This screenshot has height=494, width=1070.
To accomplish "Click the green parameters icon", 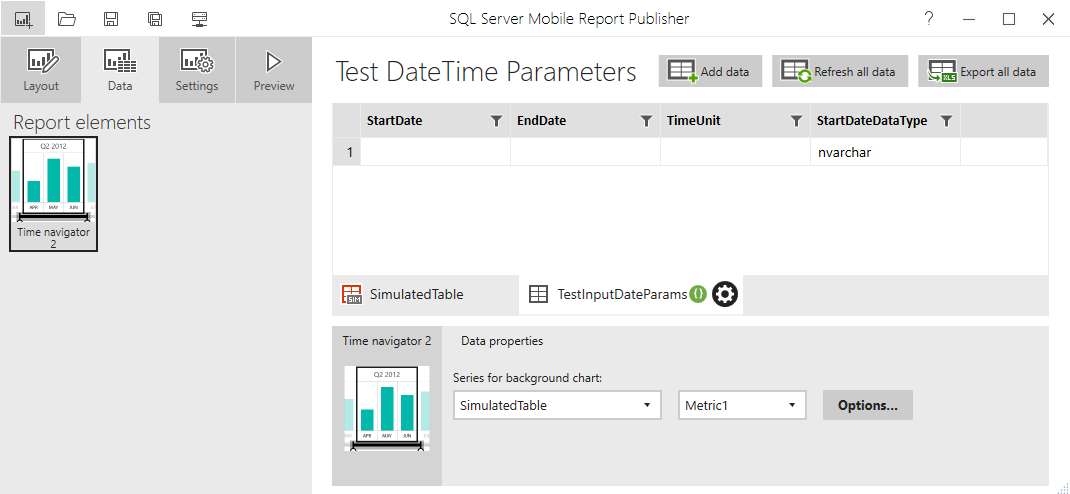I will point(697,295).
